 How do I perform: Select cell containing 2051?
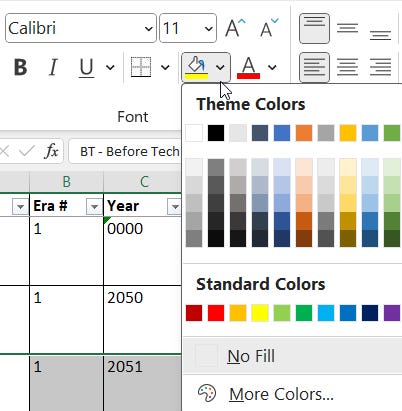[143, 383]
